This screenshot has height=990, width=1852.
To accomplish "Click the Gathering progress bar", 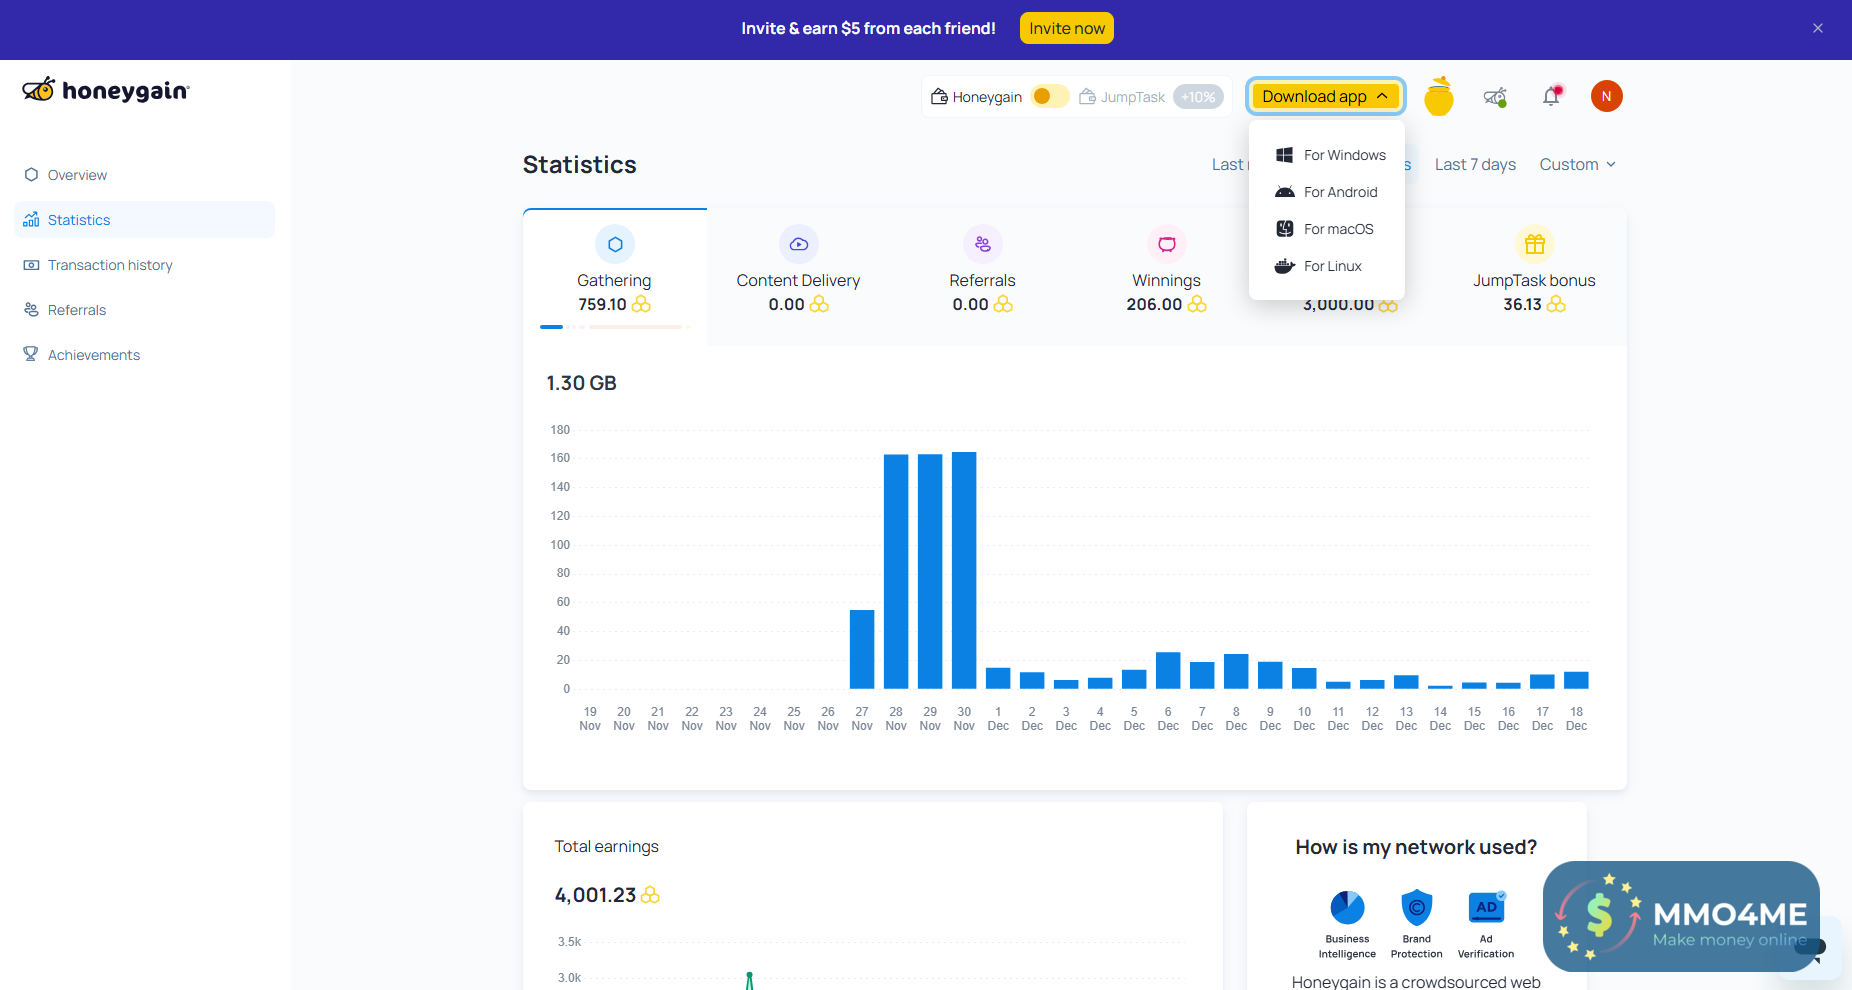I will pyautogui.click(x=615, y=327).
